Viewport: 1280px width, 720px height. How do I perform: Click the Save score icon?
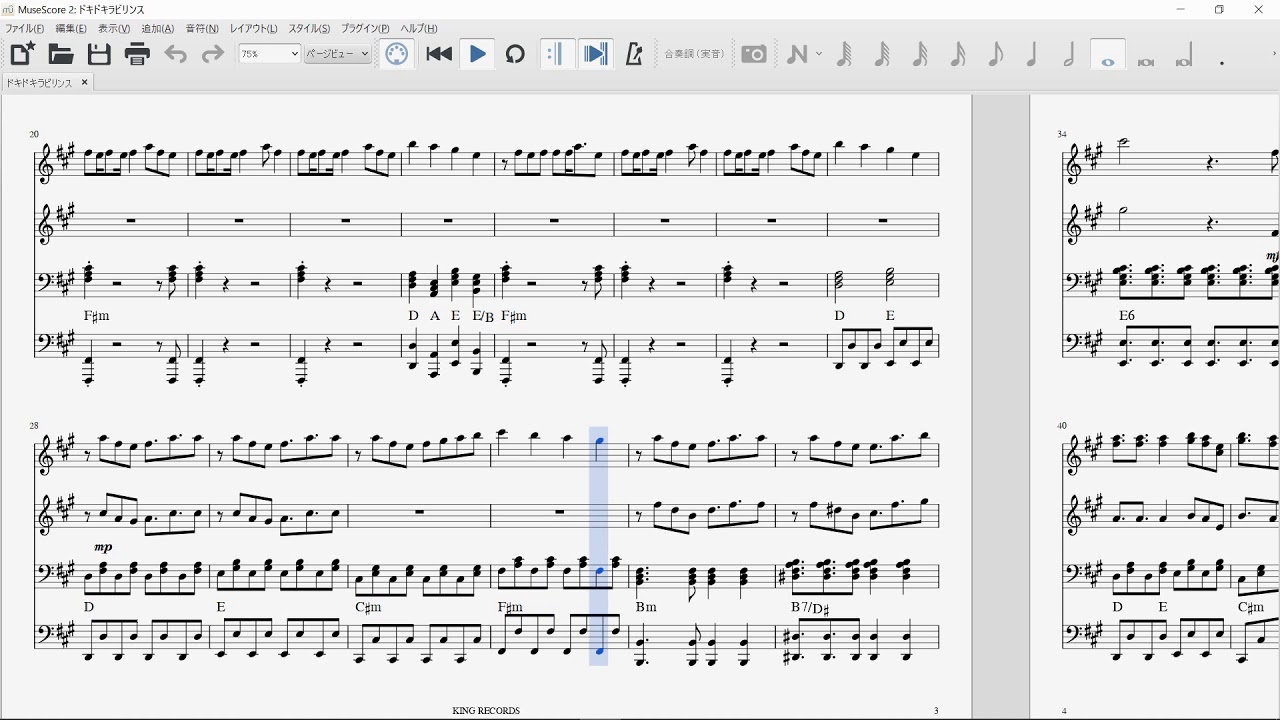coord(99,54)
